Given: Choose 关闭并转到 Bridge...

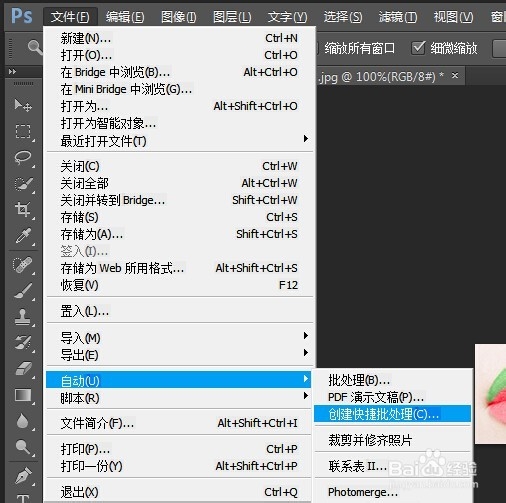Looking at the screenshot, I should 179,200.
